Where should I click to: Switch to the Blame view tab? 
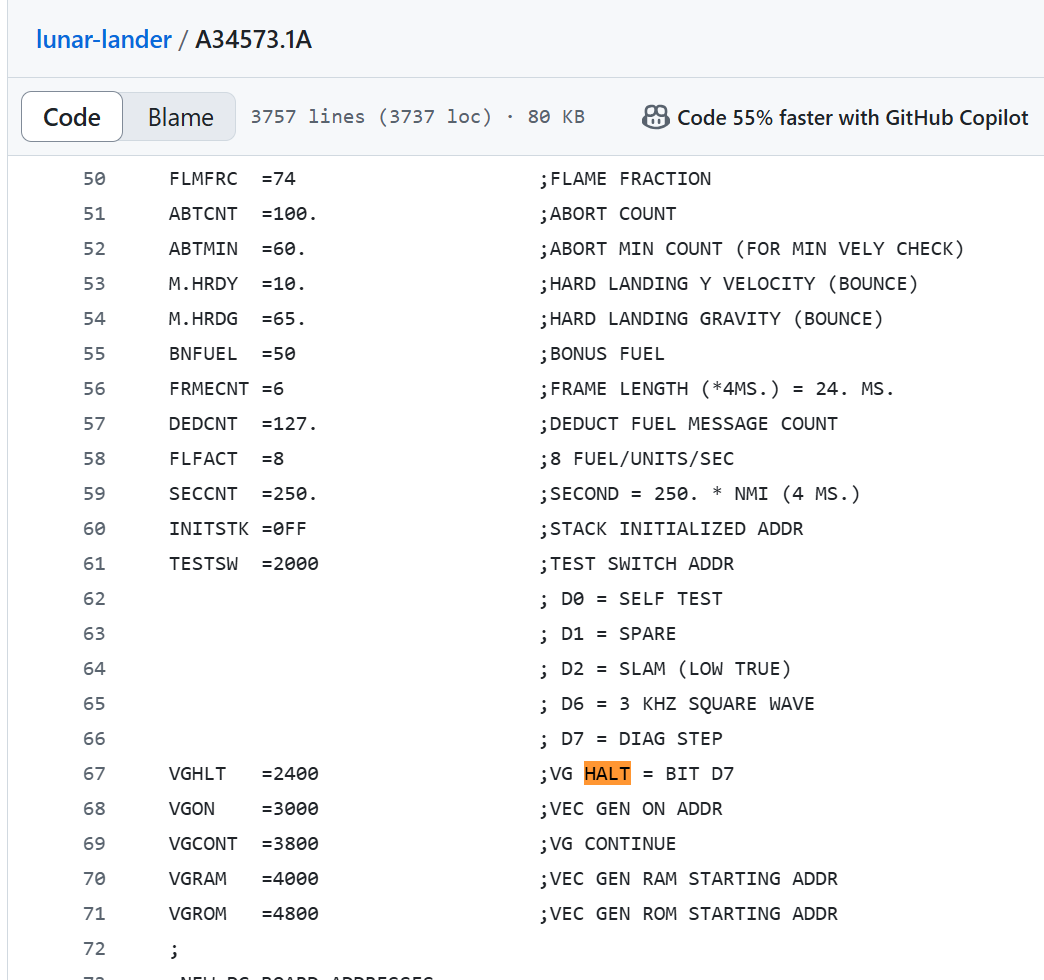pyautogui.click(x=180, y=117)
